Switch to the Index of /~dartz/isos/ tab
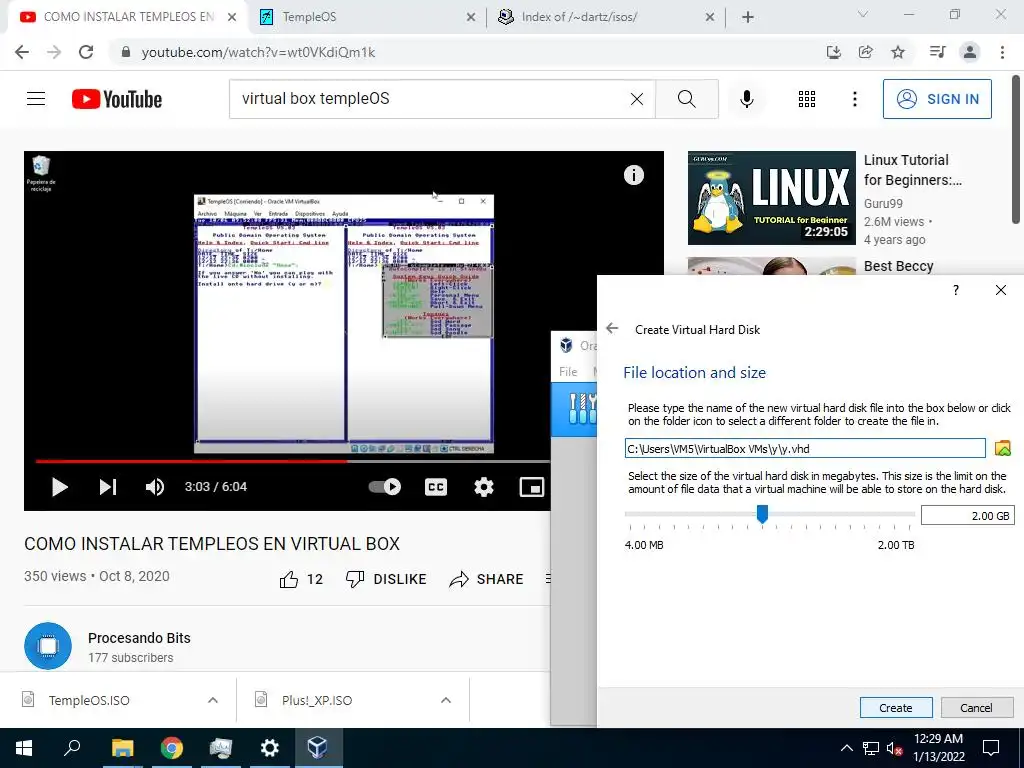 [606, 17]
